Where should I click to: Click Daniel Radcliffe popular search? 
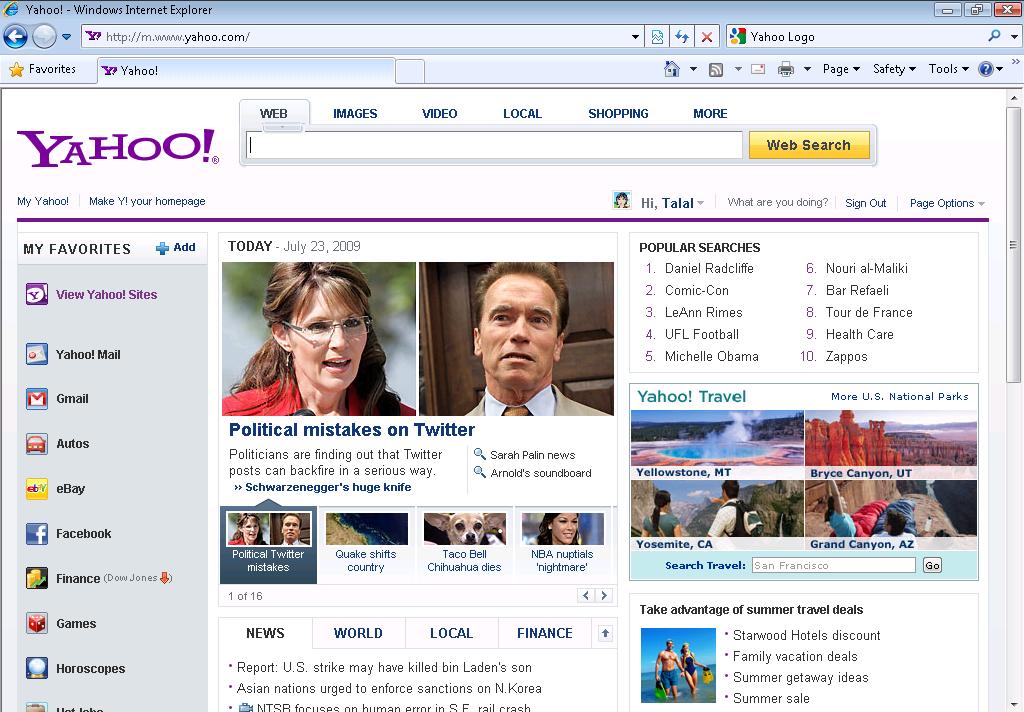pyautogui.click(x=709, y=268)
